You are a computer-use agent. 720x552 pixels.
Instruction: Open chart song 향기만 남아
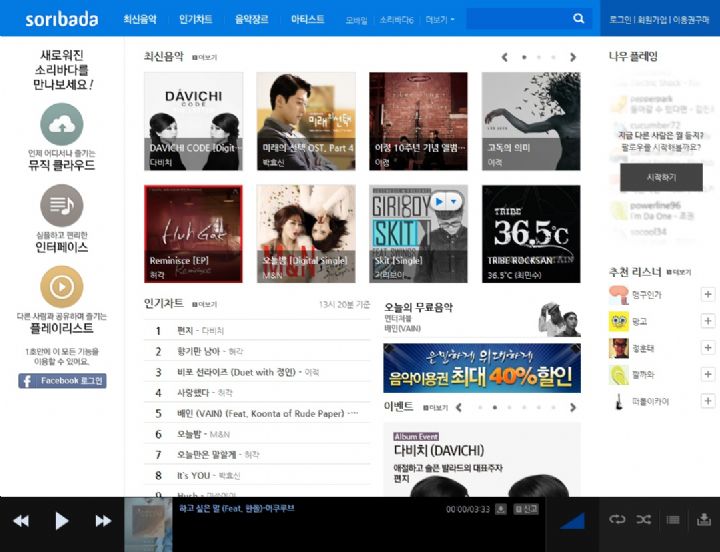pos(210,351)
